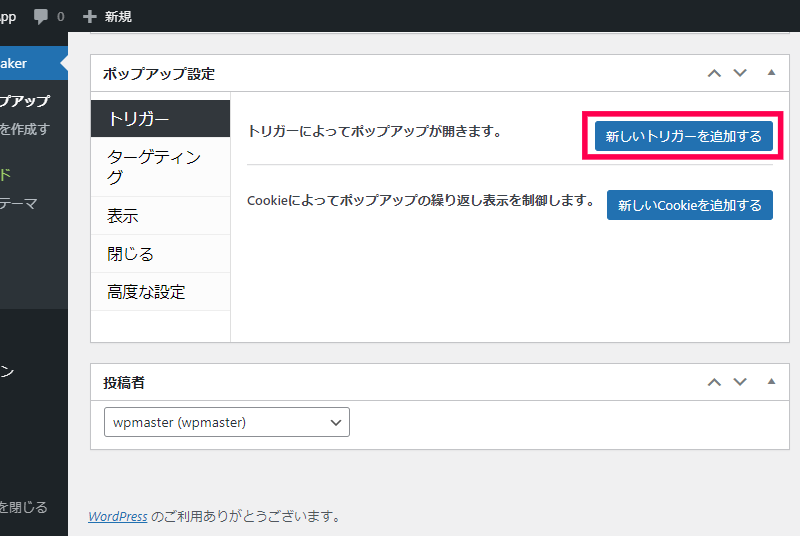Go to the 高度な設定 tab
Image resolution: width=800 pixels, height=536 pixels.
click(160, 292)
